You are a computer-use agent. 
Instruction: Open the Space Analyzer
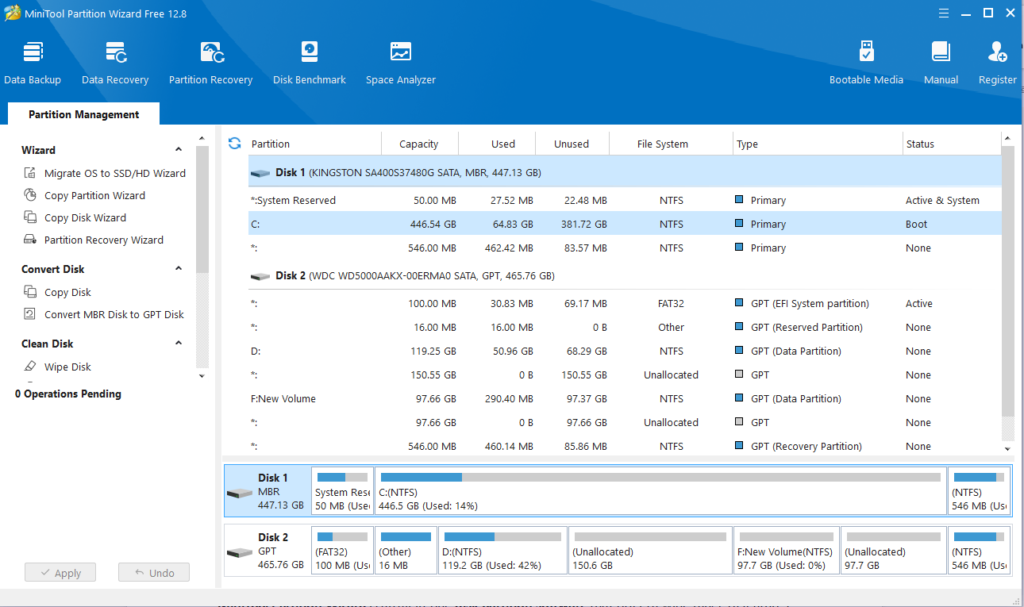coord(400,63)
